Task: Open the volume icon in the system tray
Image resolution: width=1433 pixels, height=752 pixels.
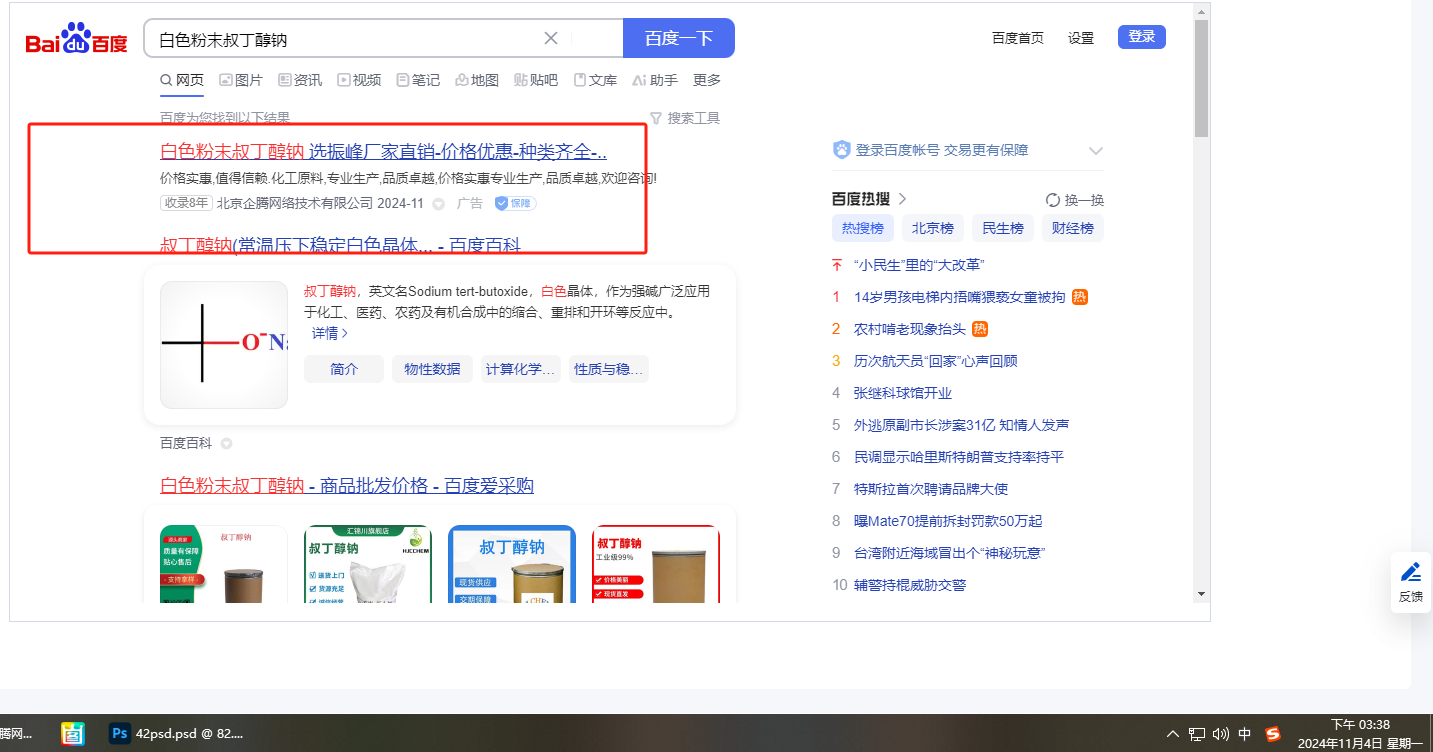Action: (1220, 734)
